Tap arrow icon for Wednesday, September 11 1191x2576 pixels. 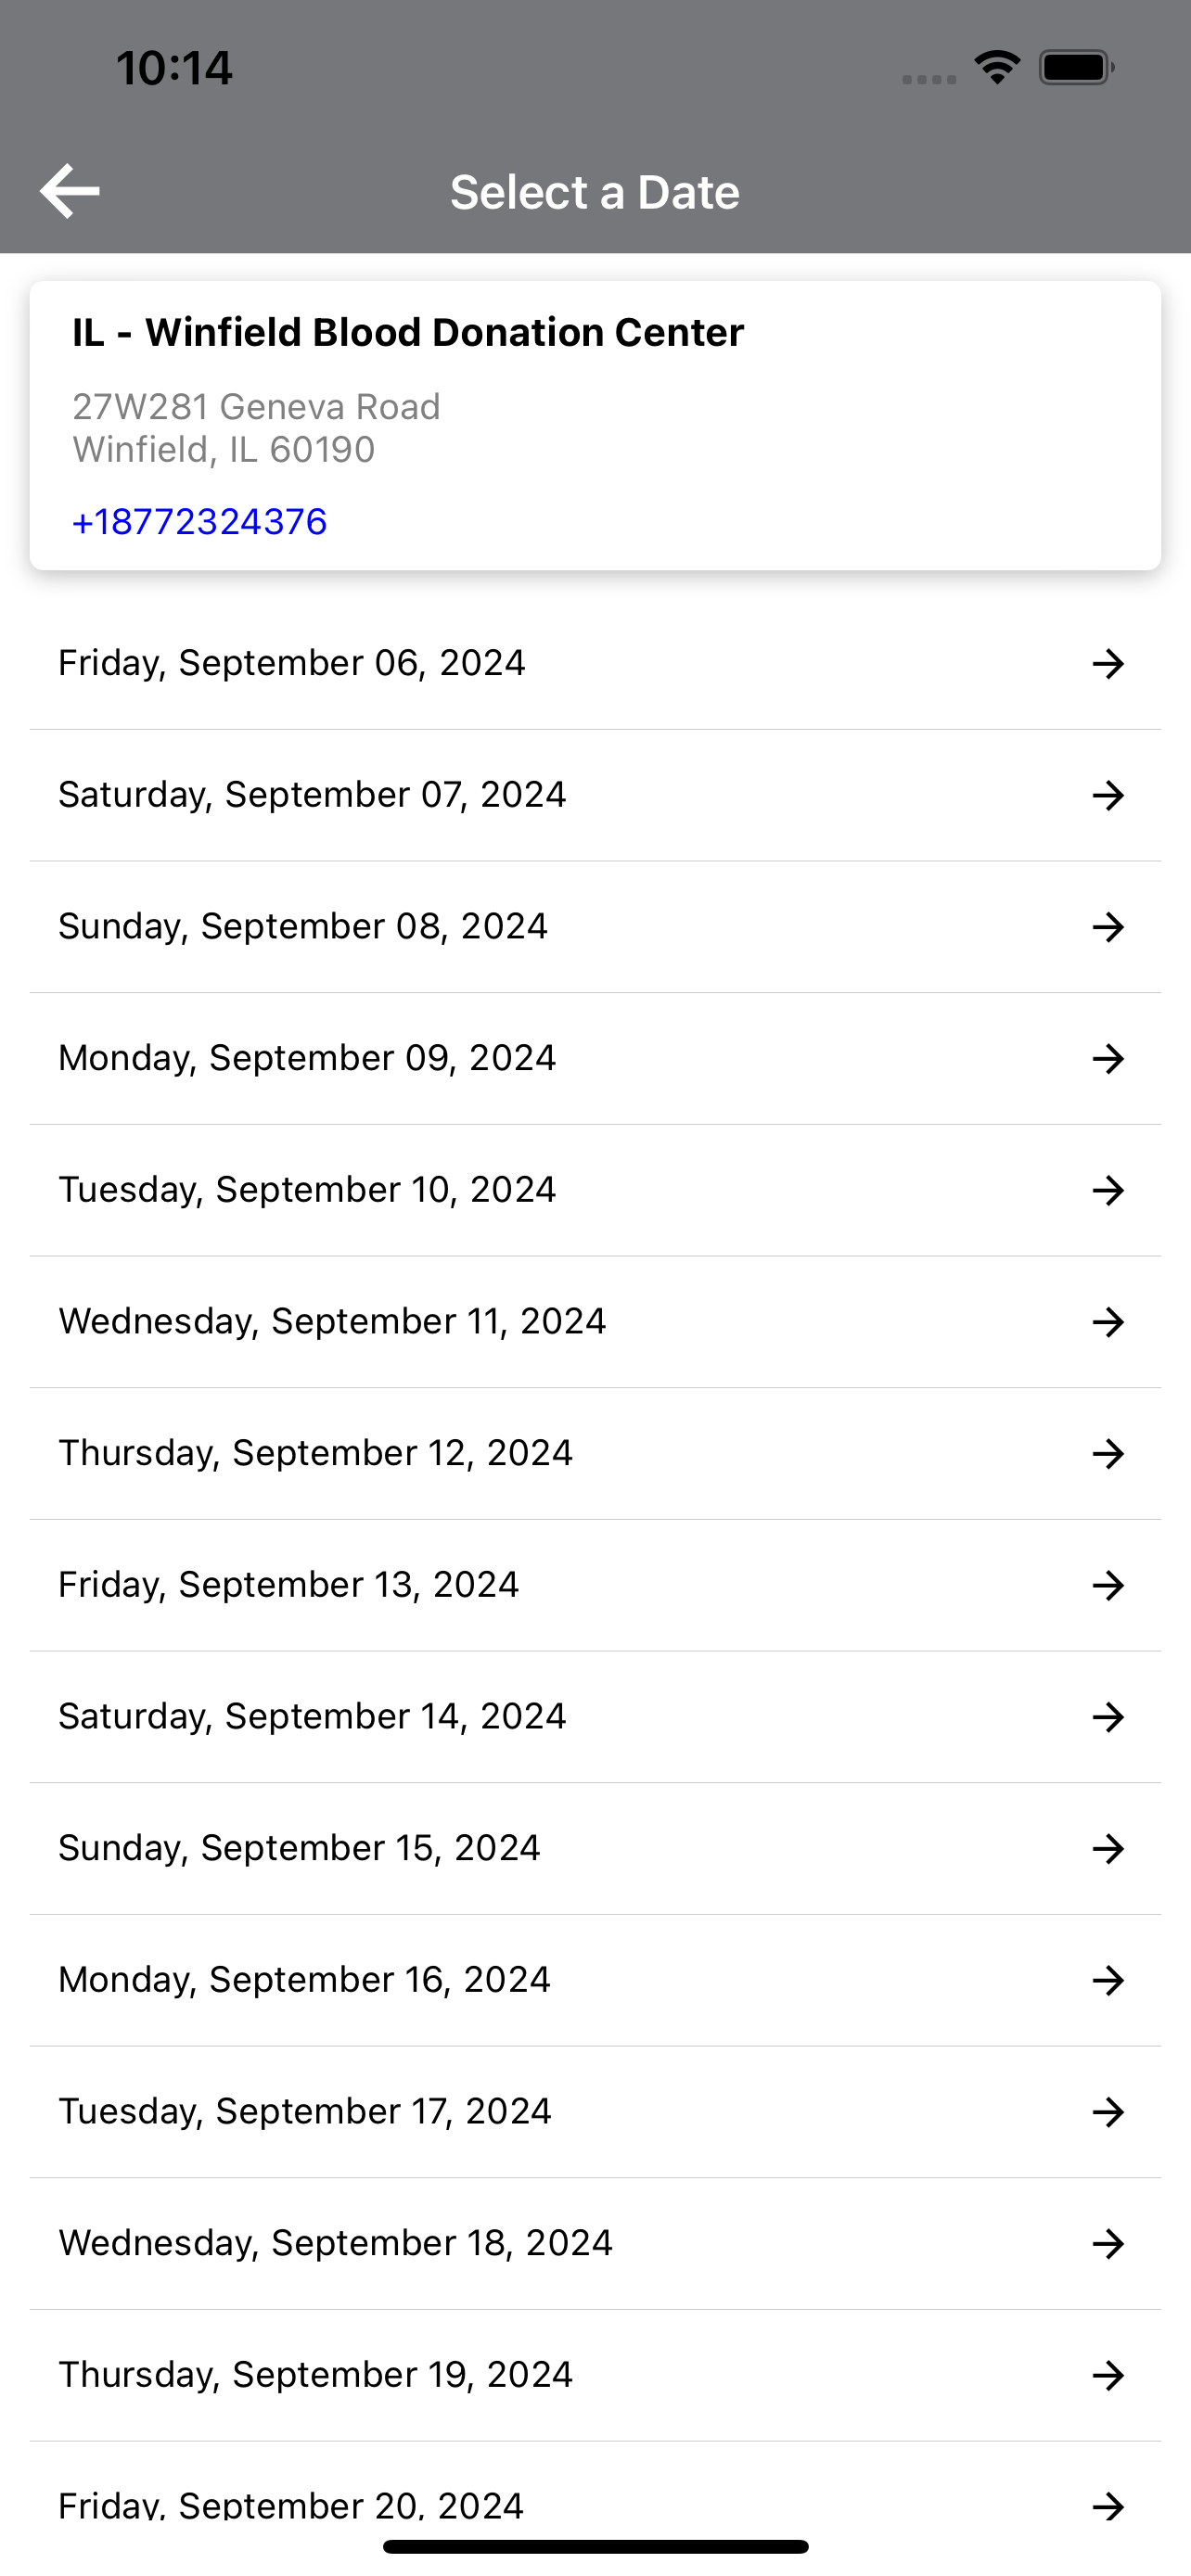1108,1322
